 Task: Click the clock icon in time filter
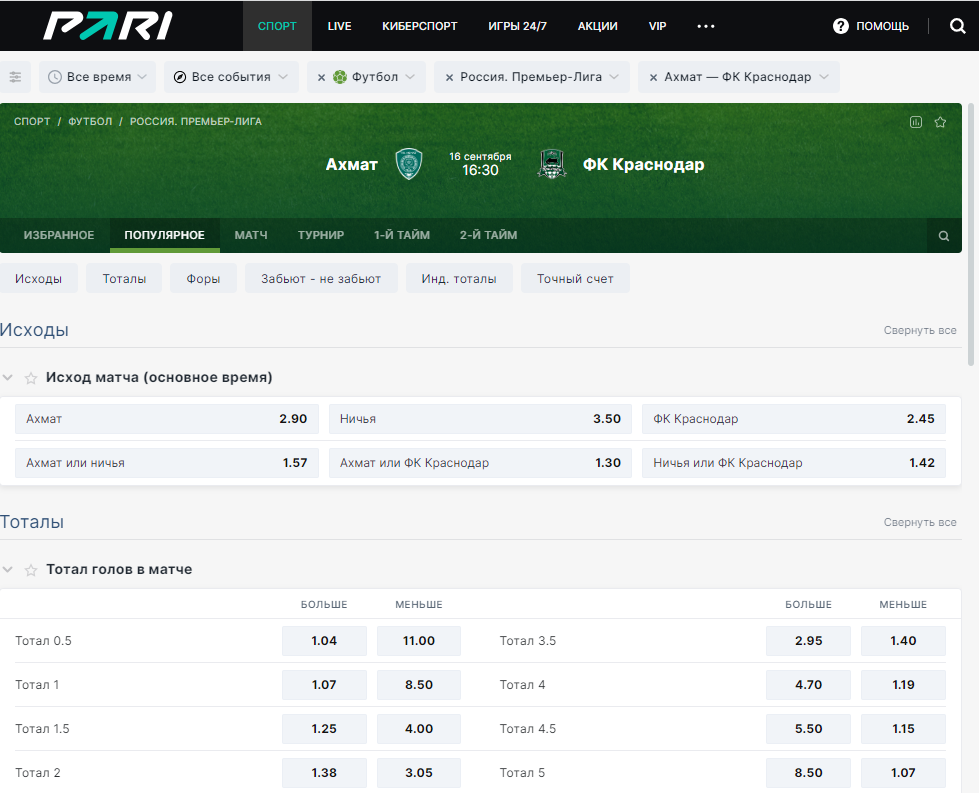pyautogui.click(x=55, y=77)
